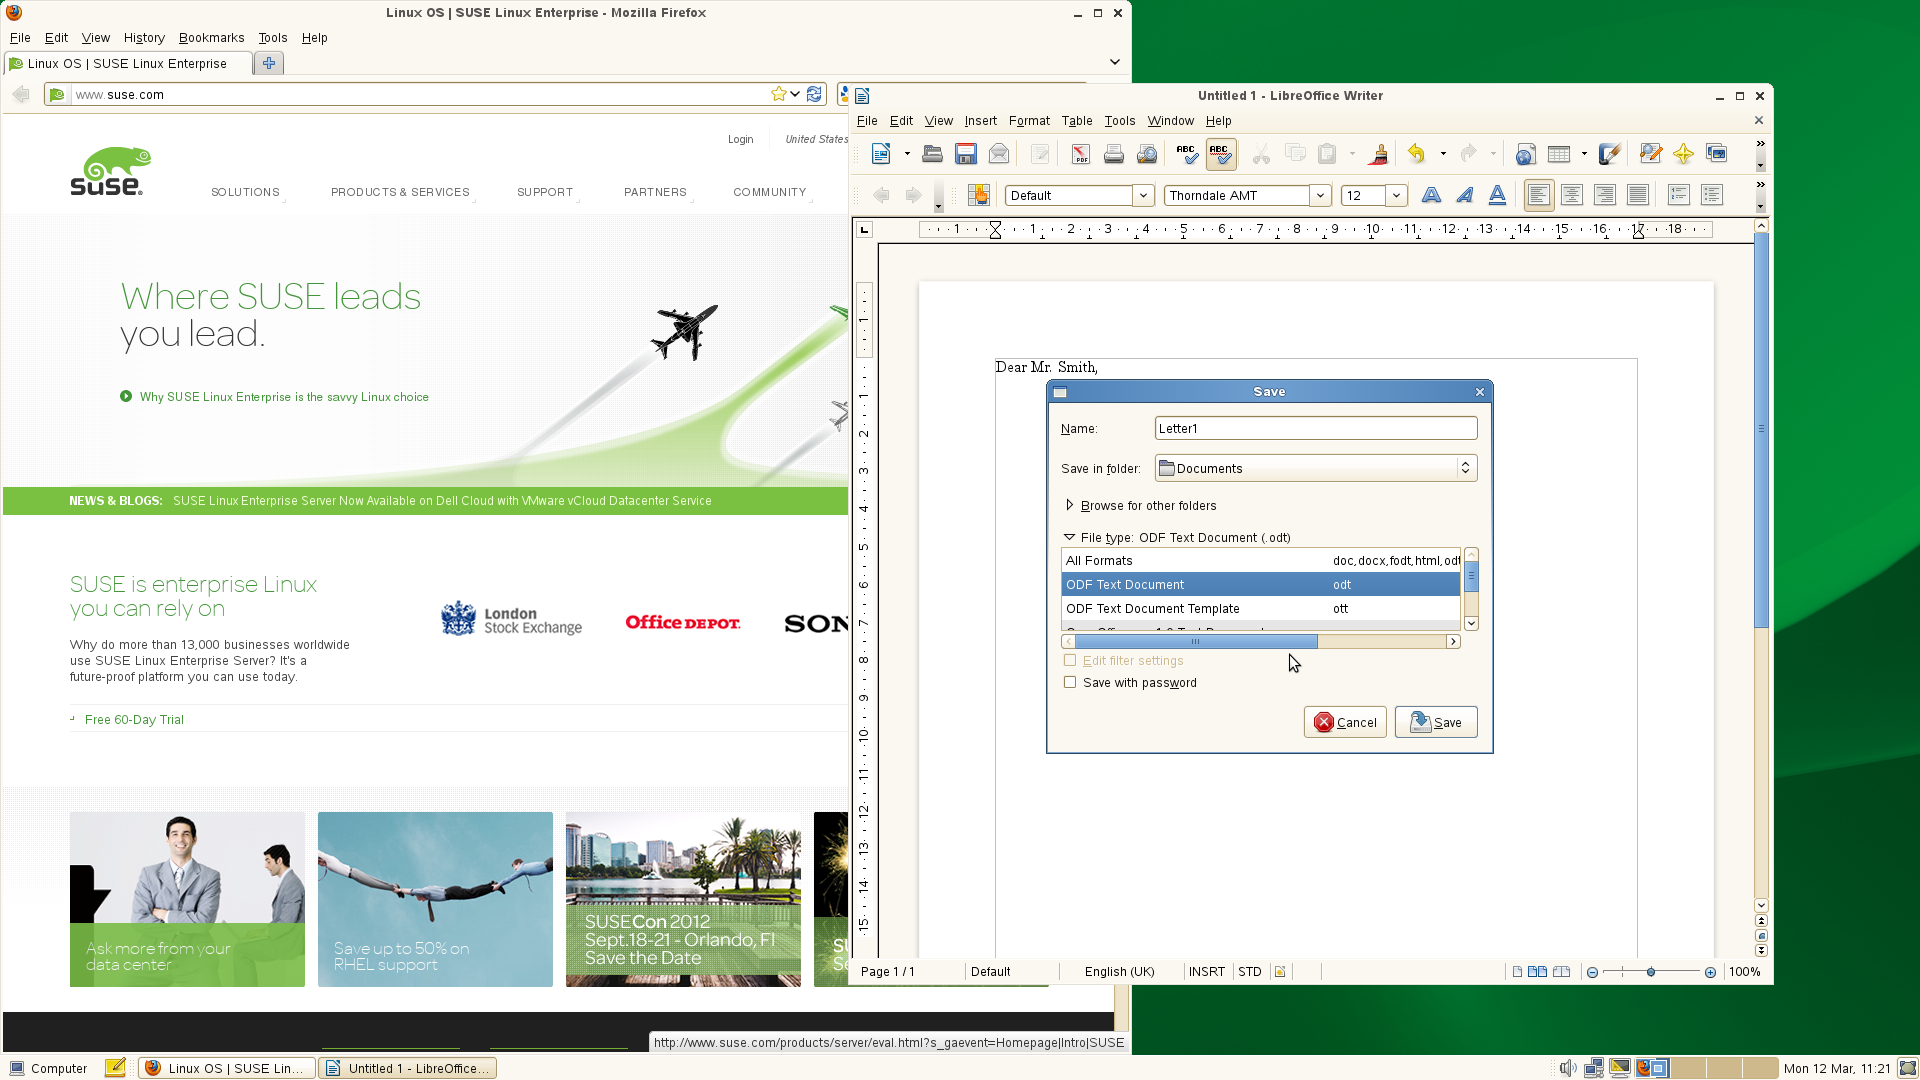The width and height of the screenshot is (1920, 1080).
Task: Toggle INSRT mode in status bar
Action: pyautogui.click(x=1206, y=971)
